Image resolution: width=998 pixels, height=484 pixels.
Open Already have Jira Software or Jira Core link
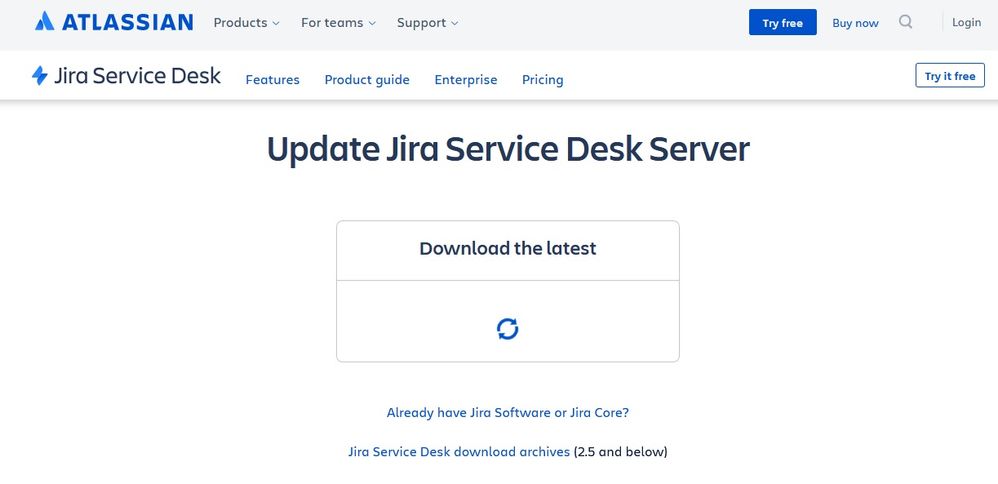point(507,412)
